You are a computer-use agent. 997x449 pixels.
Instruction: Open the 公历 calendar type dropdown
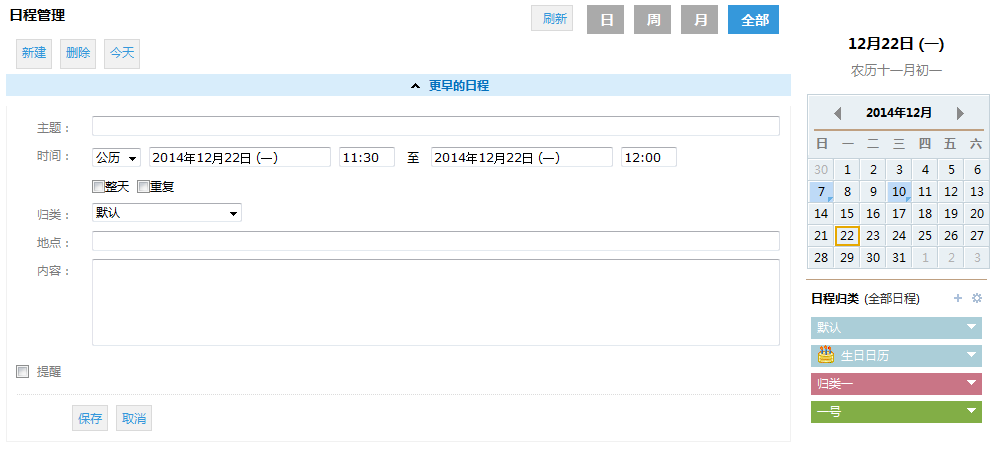pyautogui.click(x=116, y=157)
